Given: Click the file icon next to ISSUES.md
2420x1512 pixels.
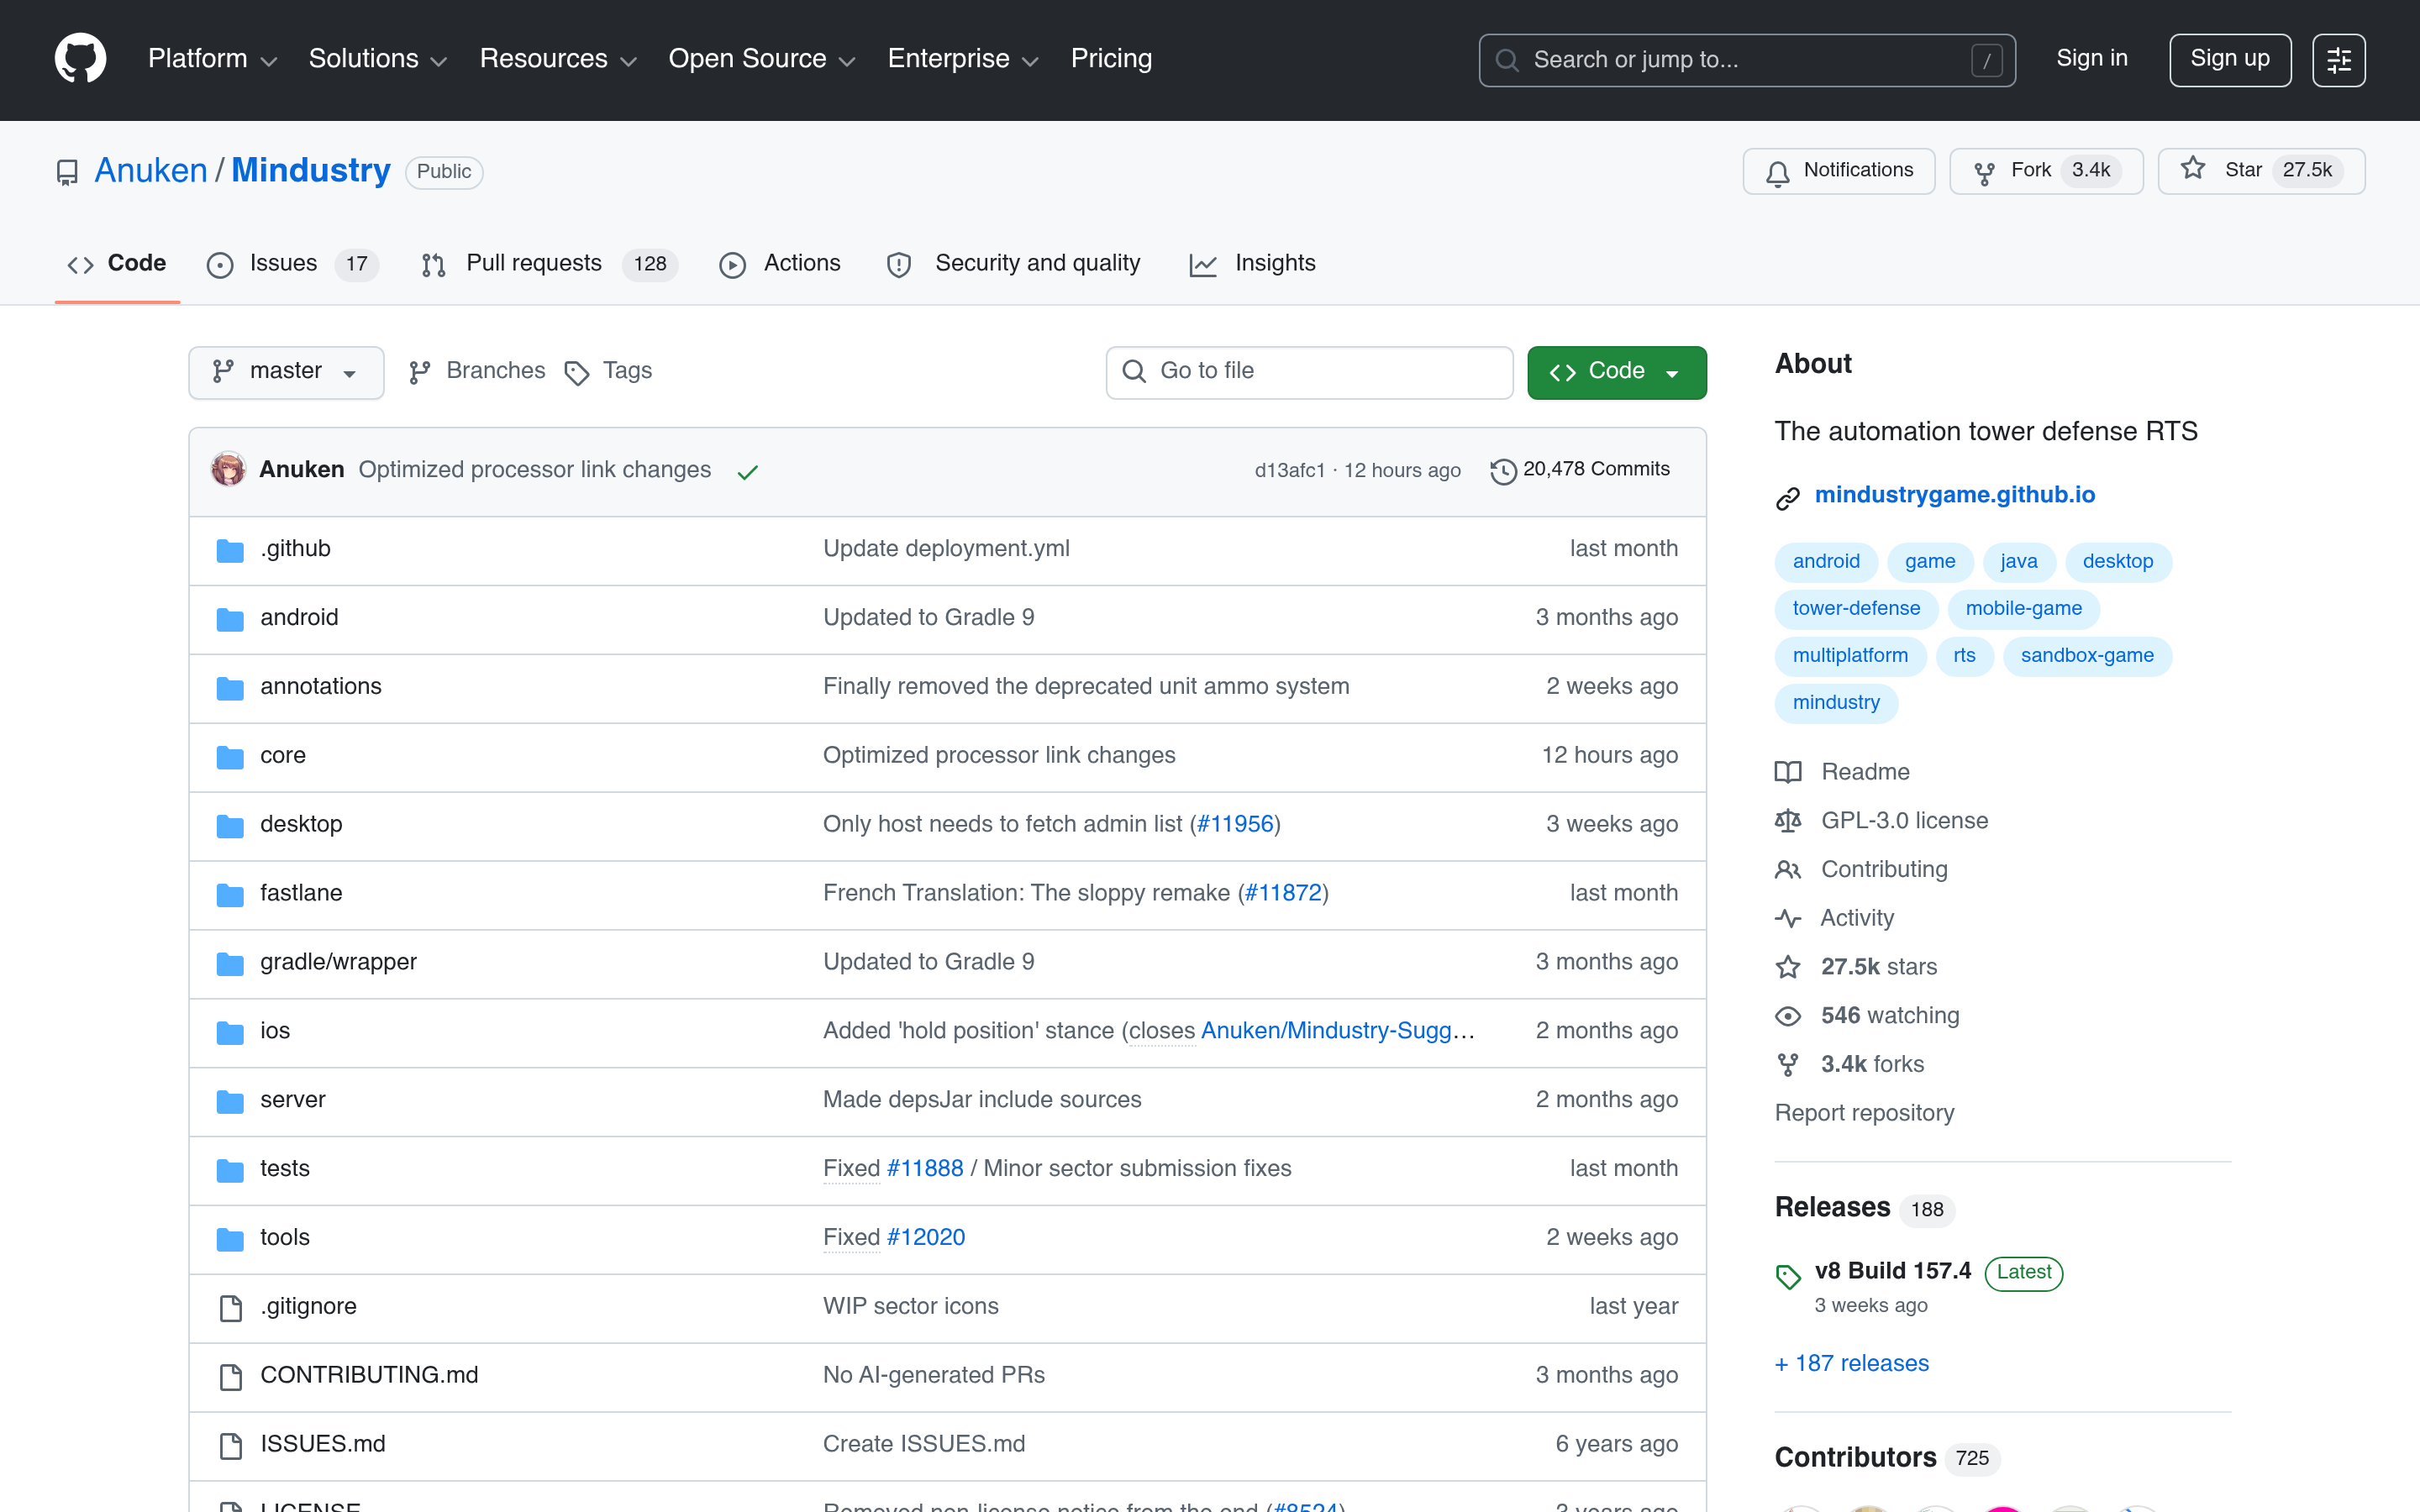Looking at the screenshot, I should click(x=231, y=1446).
